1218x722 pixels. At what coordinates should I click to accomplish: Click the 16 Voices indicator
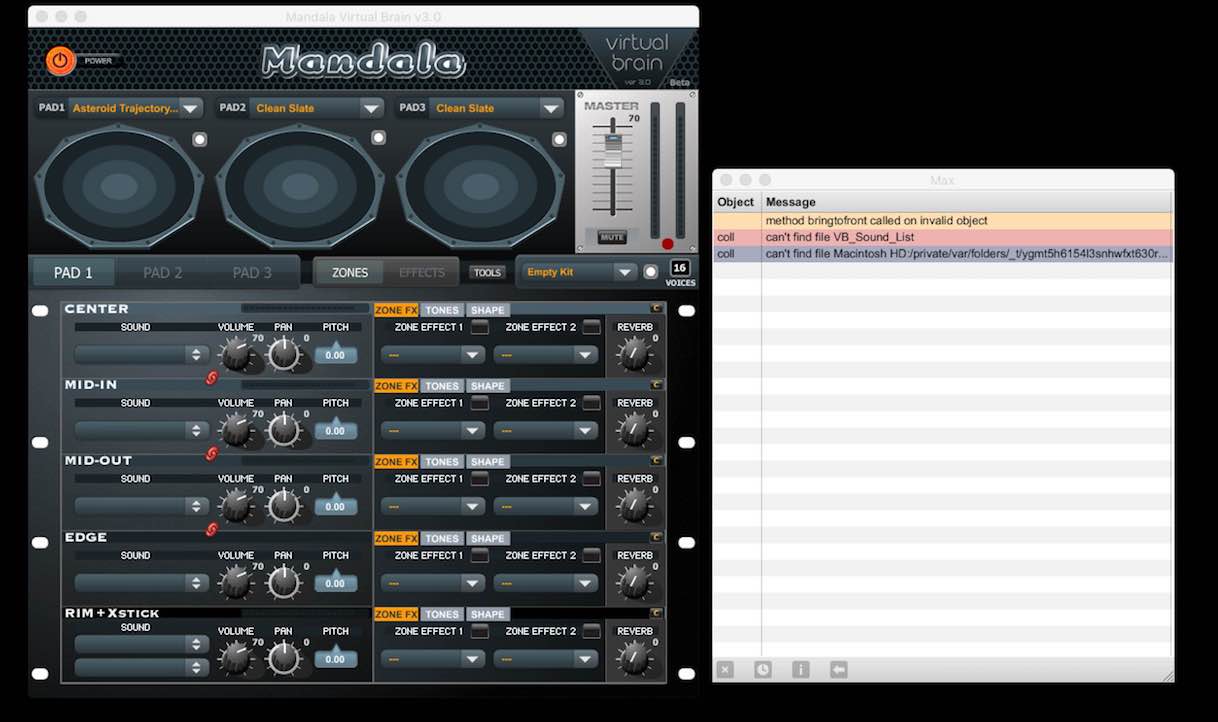[680, 268]
